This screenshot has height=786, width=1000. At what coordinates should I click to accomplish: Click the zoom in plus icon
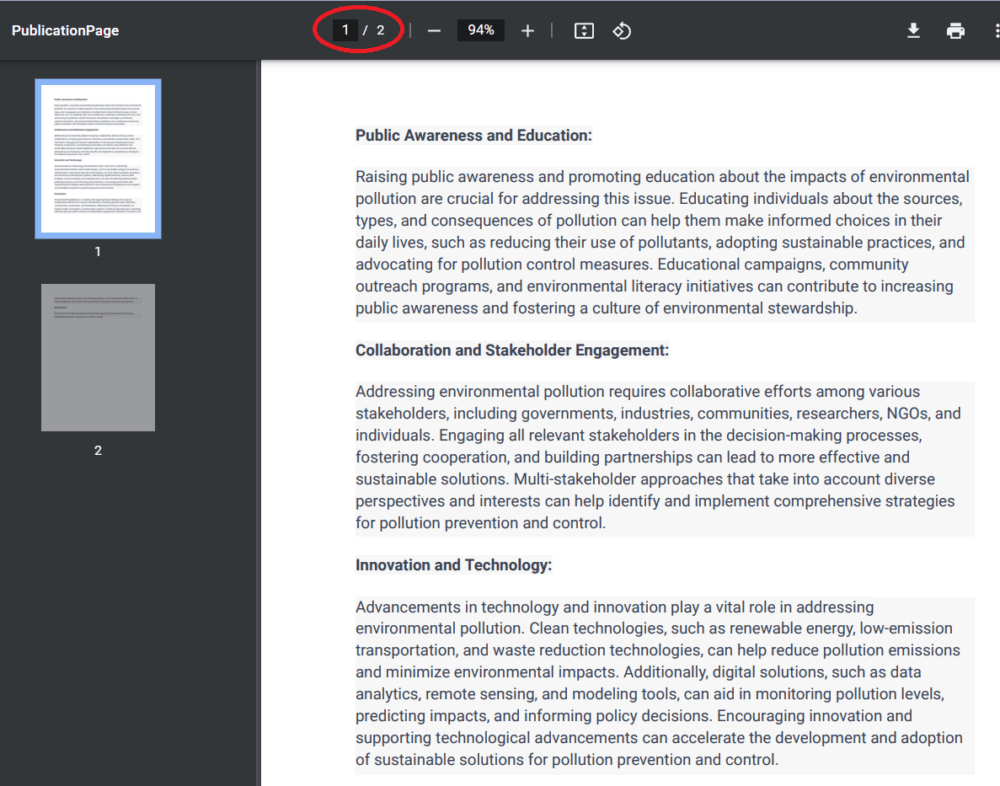[528, 31]
